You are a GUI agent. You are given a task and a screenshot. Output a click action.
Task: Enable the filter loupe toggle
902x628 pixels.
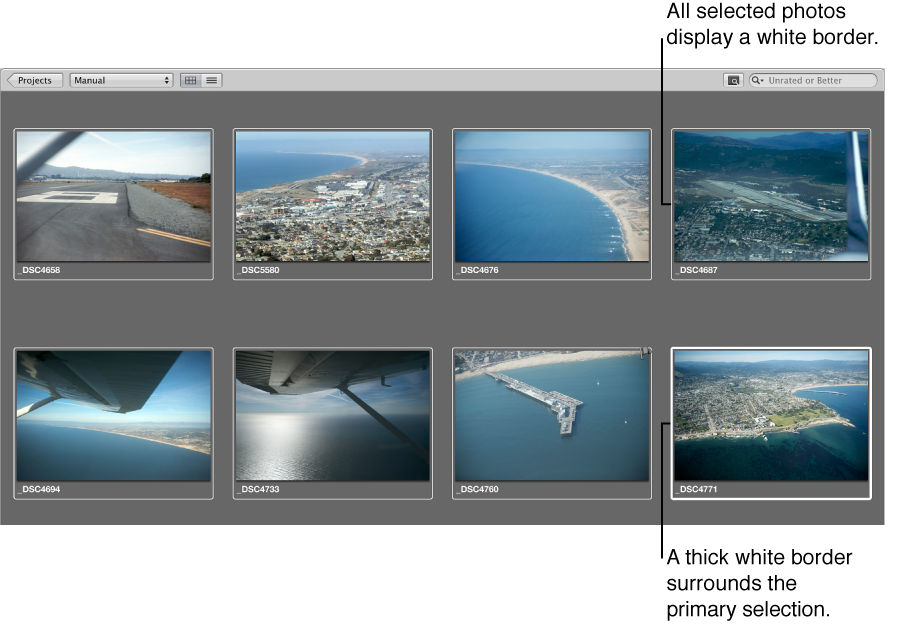733,80
